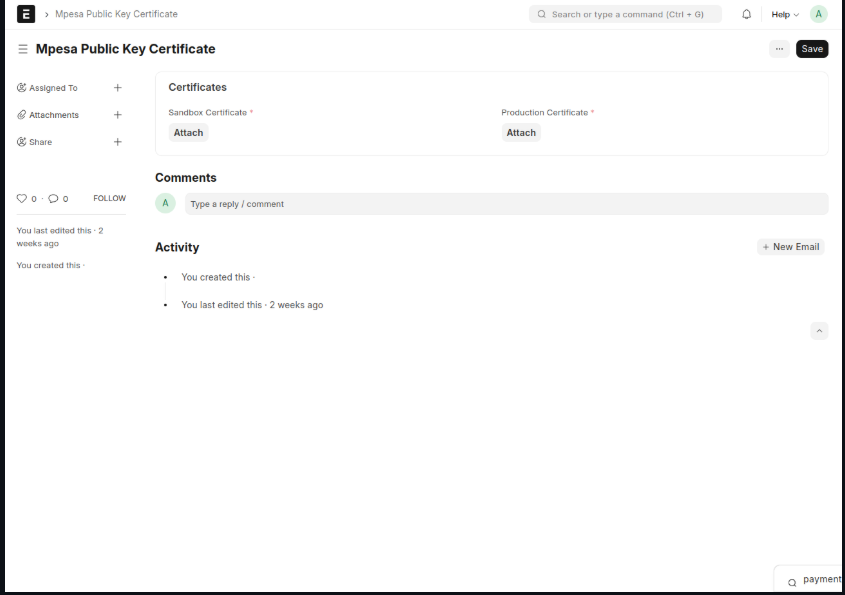Click the comment reply input box
This screenshot has width=845, height=595.
click(507, 204)
